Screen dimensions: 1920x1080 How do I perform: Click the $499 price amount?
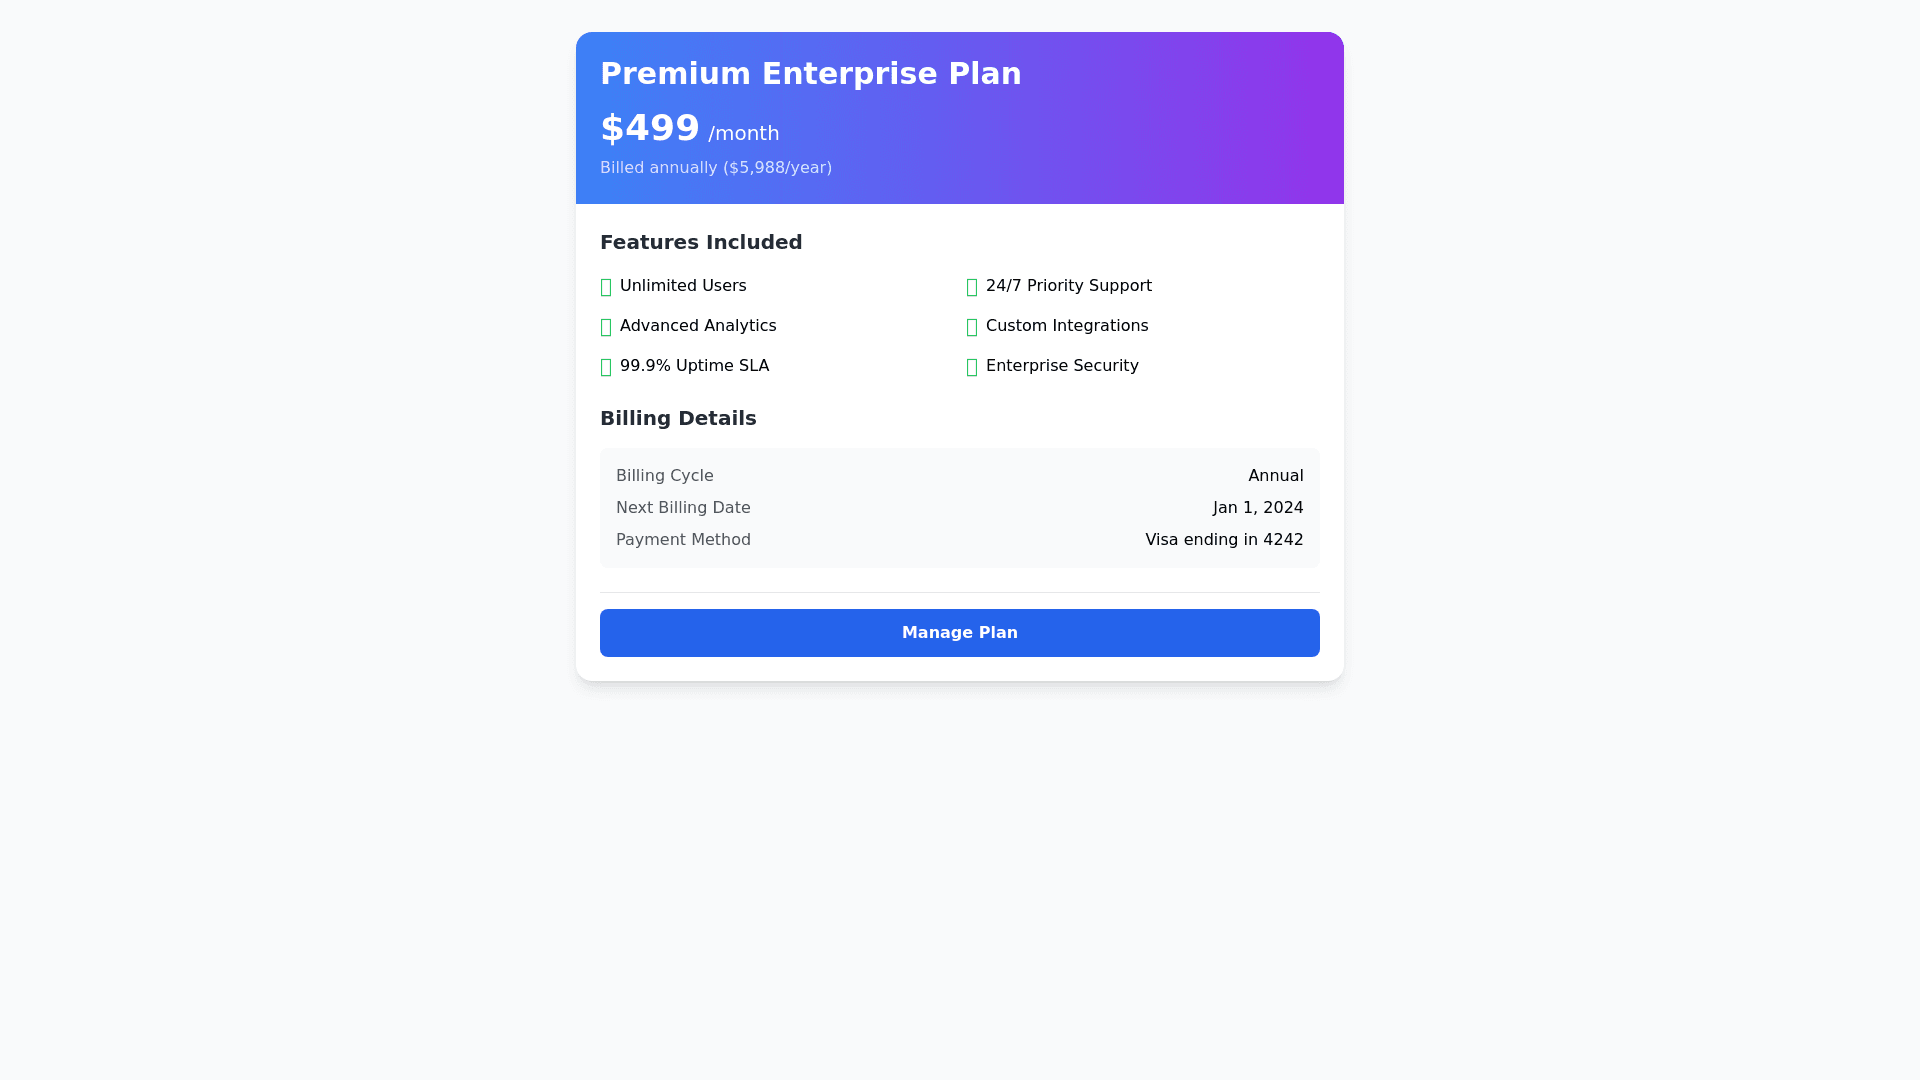click(650, 129)
